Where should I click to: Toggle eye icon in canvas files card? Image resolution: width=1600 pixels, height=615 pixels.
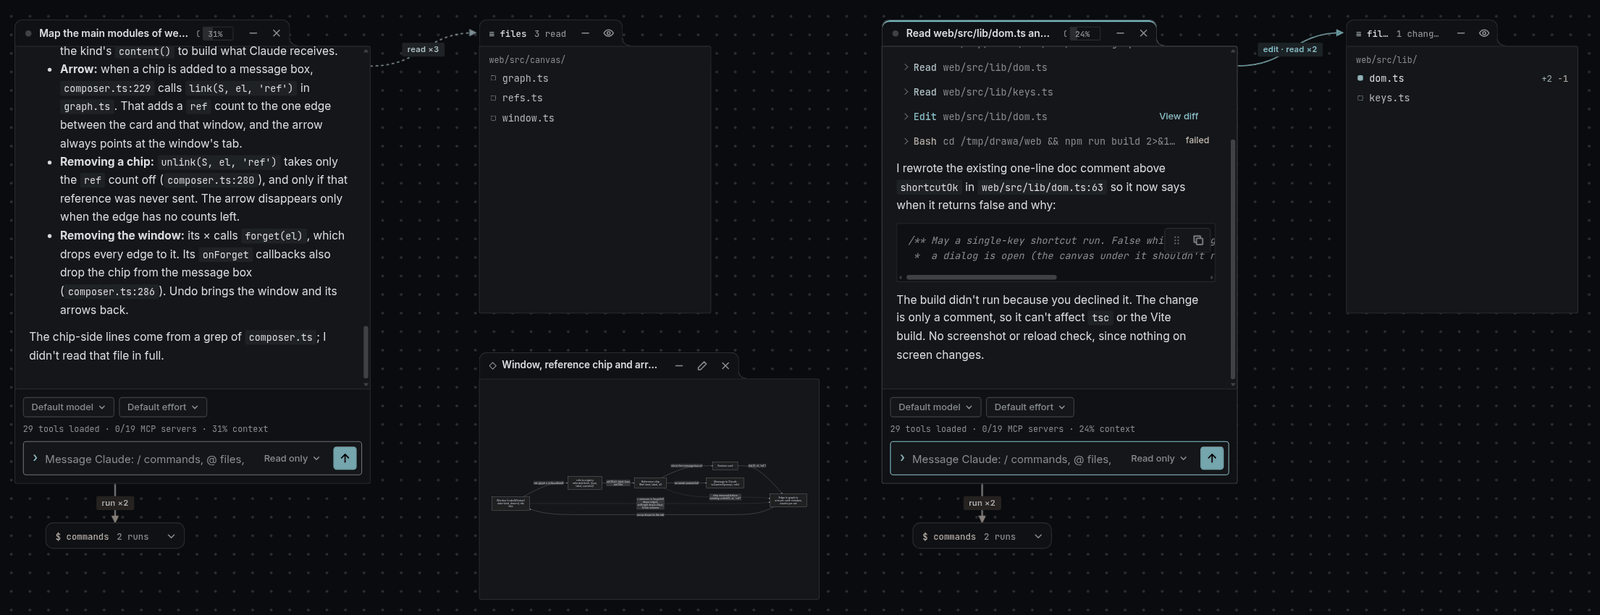pyautogui.click(x=609, y=33)
